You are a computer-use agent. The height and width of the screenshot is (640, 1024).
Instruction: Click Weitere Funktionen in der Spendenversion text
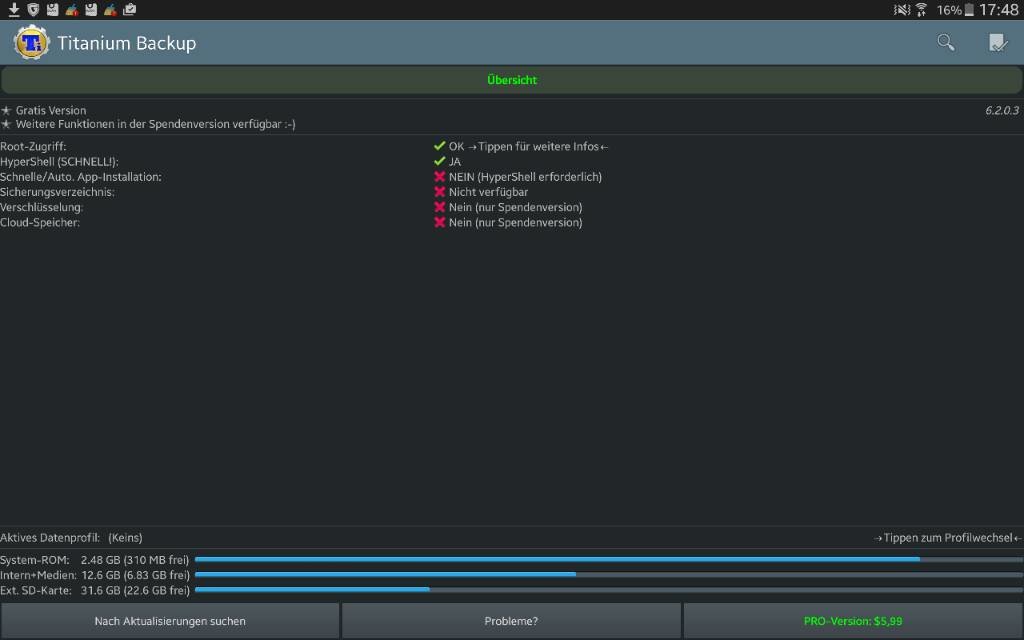click(x=155, y=124)
